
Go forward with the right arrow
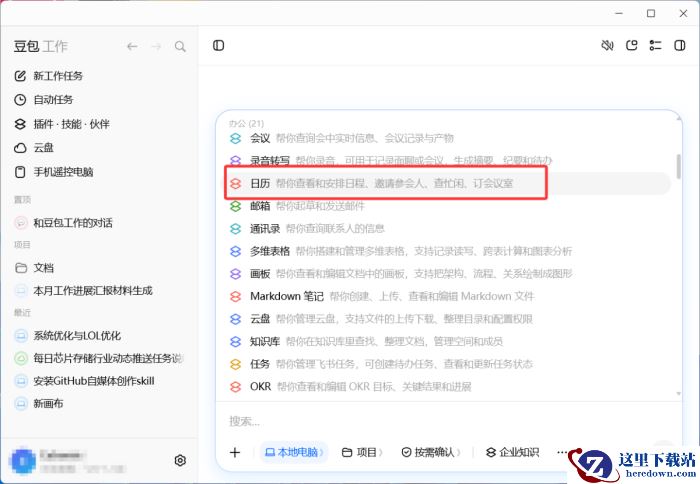click(156, 46)
